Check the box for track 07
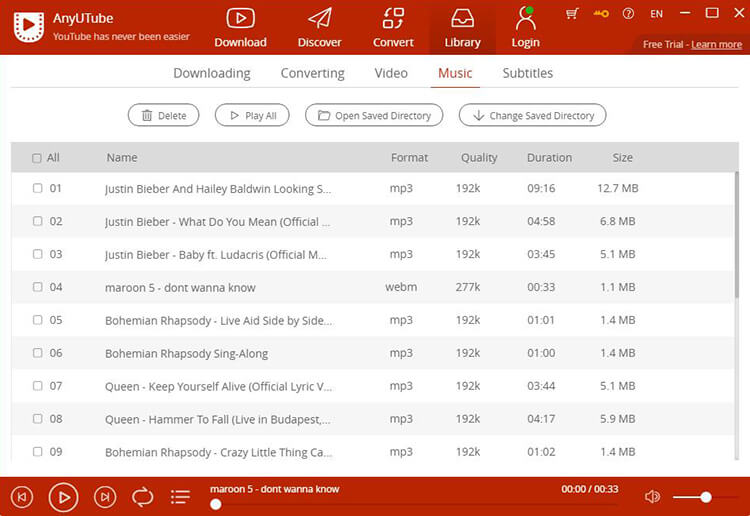The image size is (750, 516). (x=37, y=385)
